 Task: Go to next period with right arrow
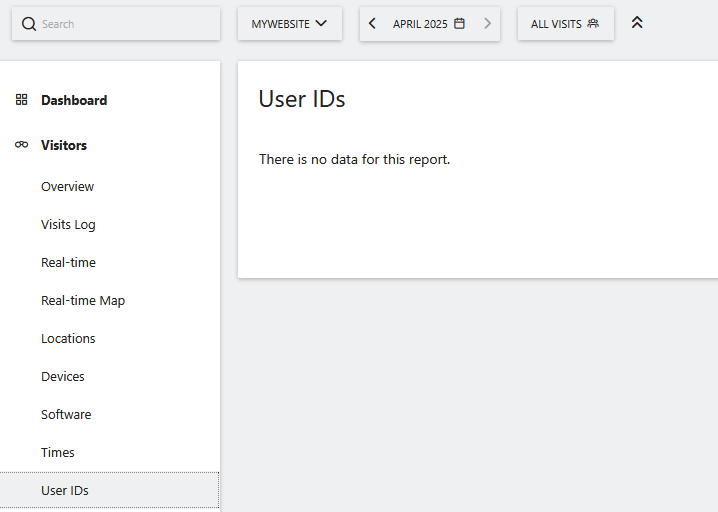pyautogui.click(x=487, y=24)
